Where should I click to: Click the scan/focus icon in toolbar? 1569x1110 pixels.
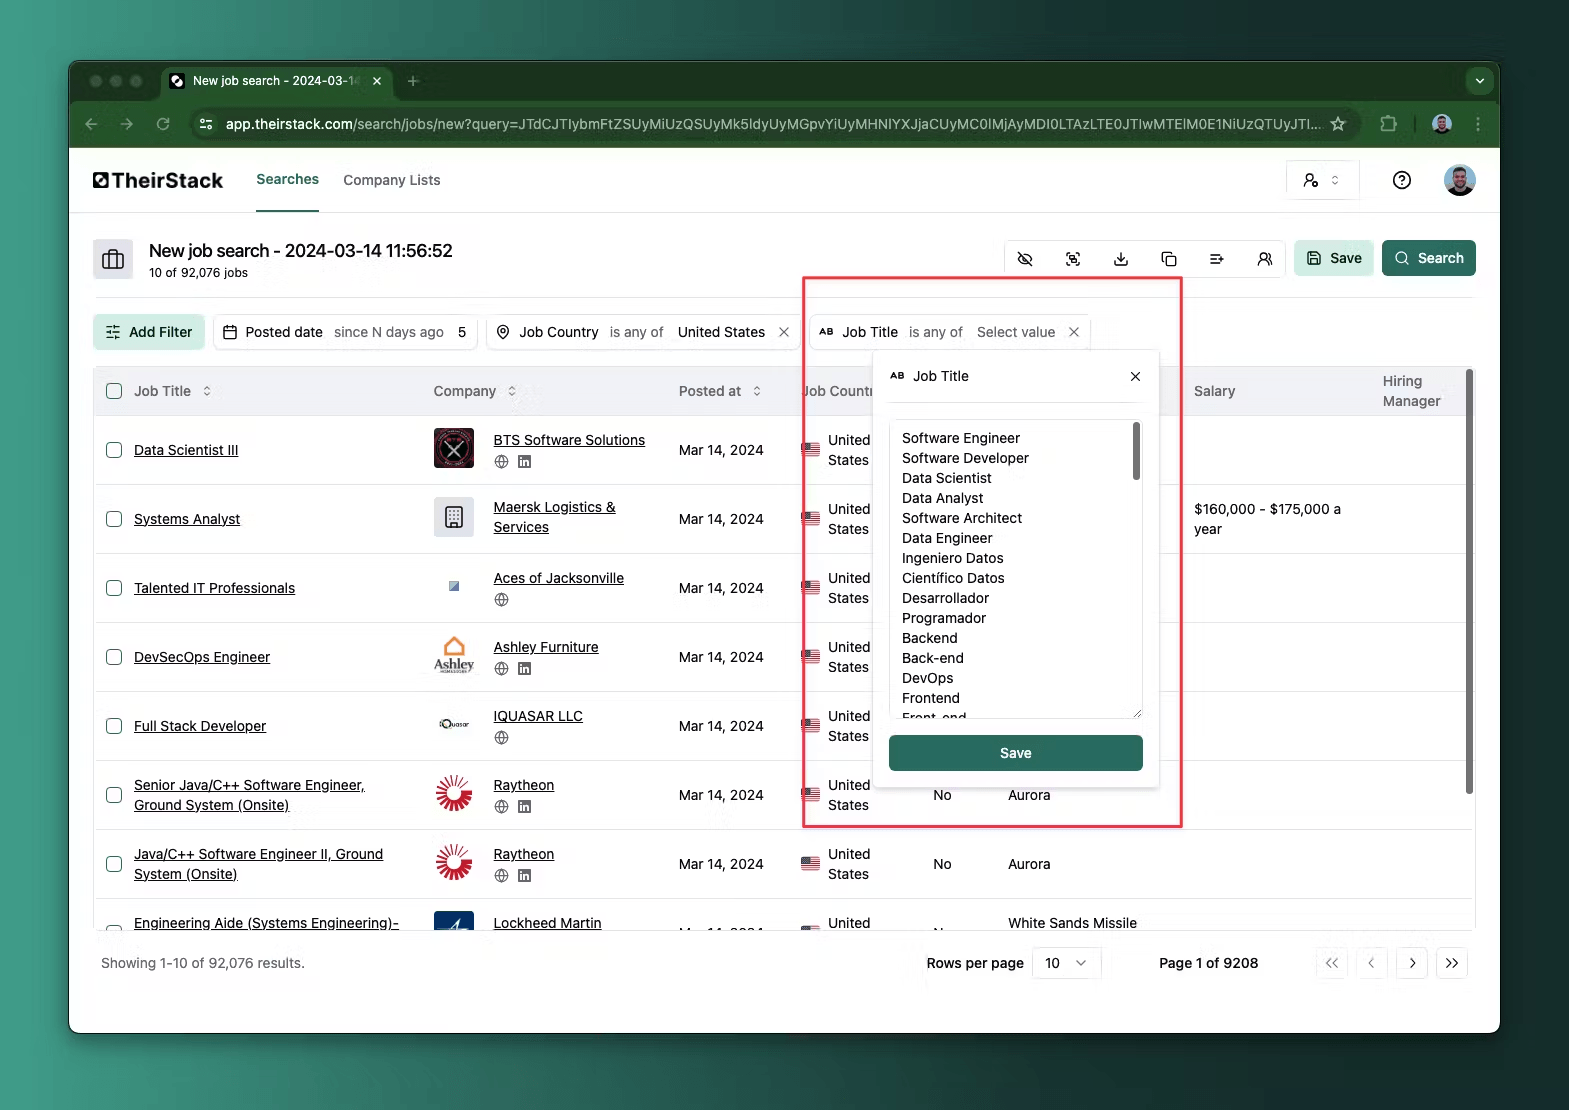pos(1073,259)
